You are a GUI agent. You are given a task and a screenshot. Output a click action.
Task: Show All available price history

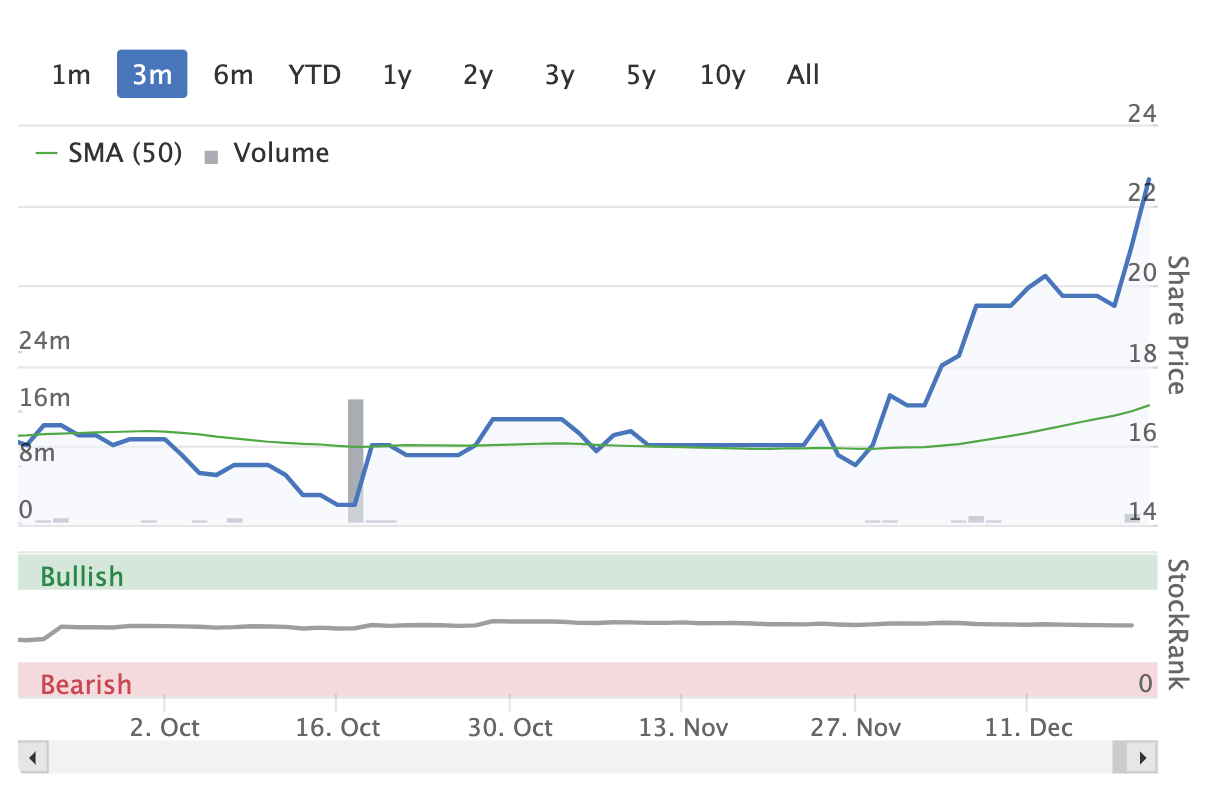803,74
